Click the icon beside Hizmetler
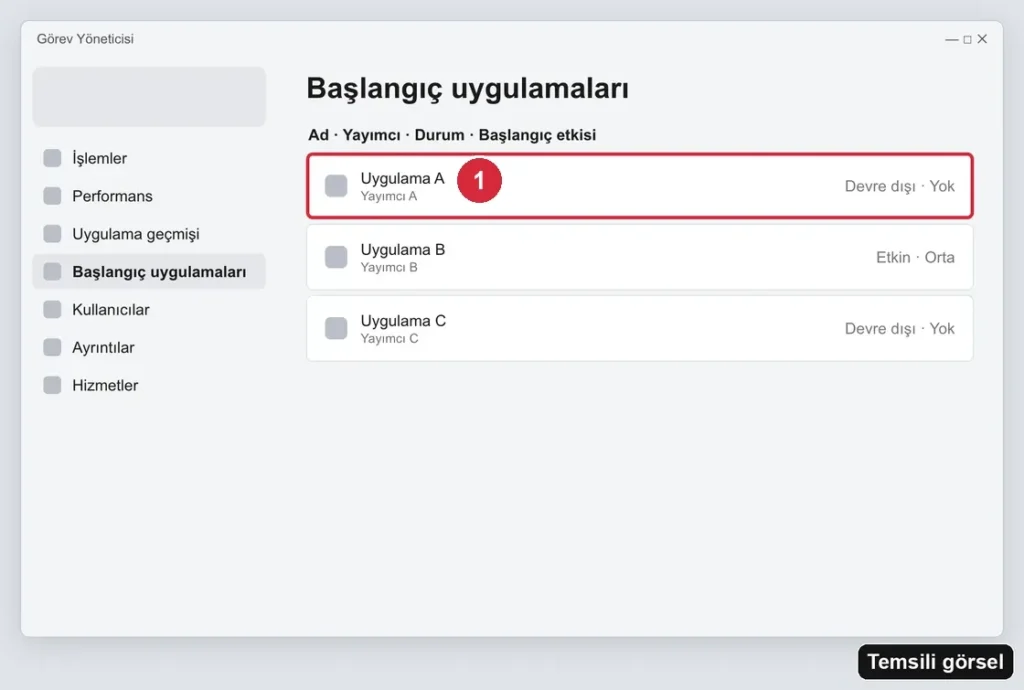Screen dimensions: 1024x690 [x=52, y=385]
